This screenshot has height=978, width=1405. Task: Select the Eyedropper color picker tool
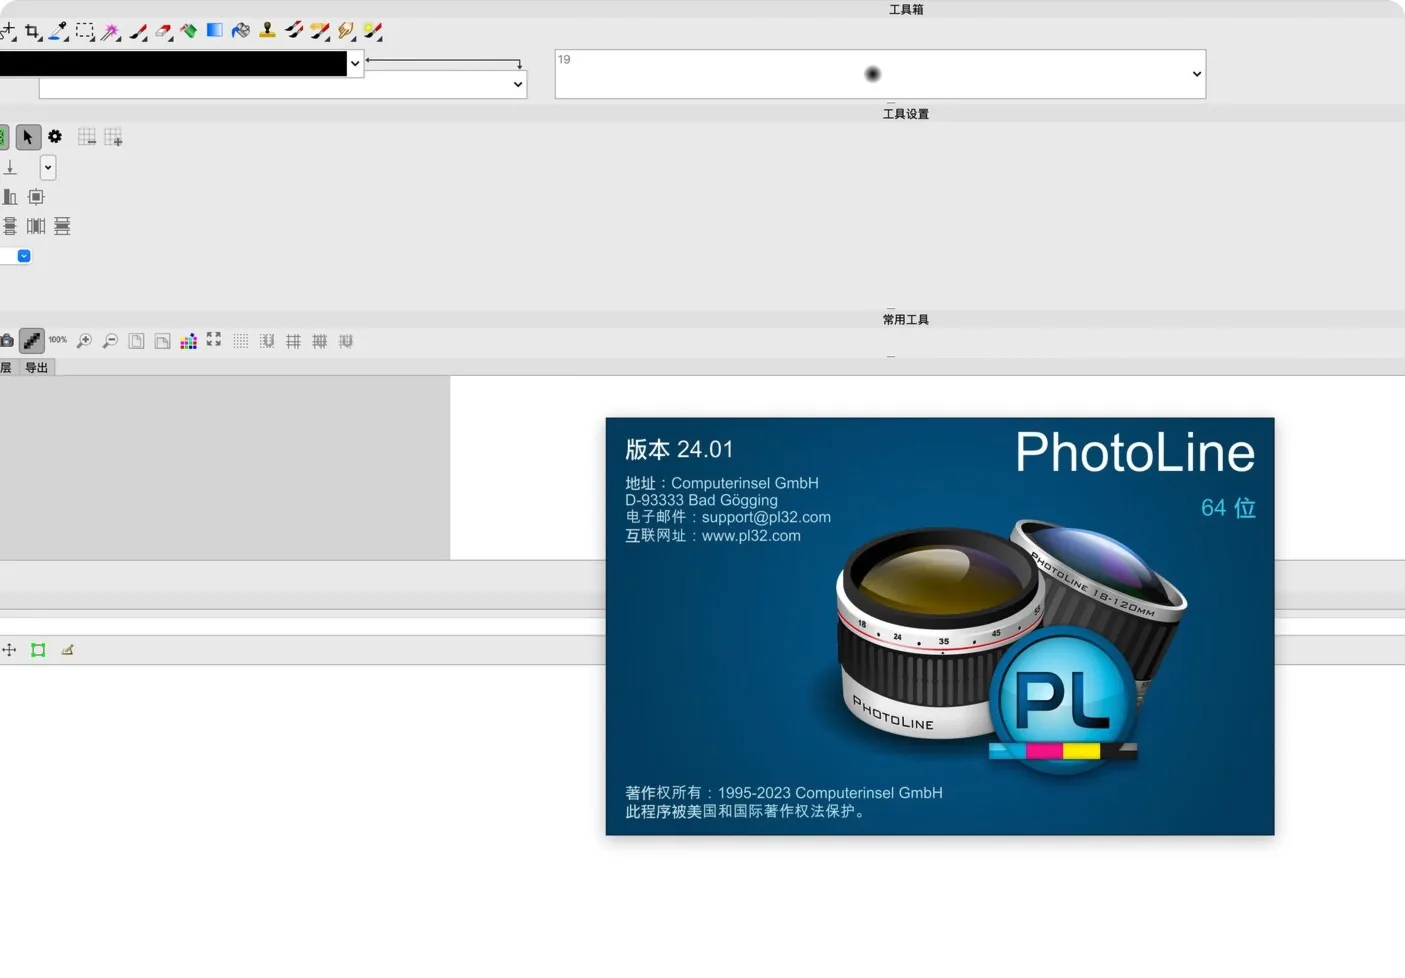pos(59,31)
